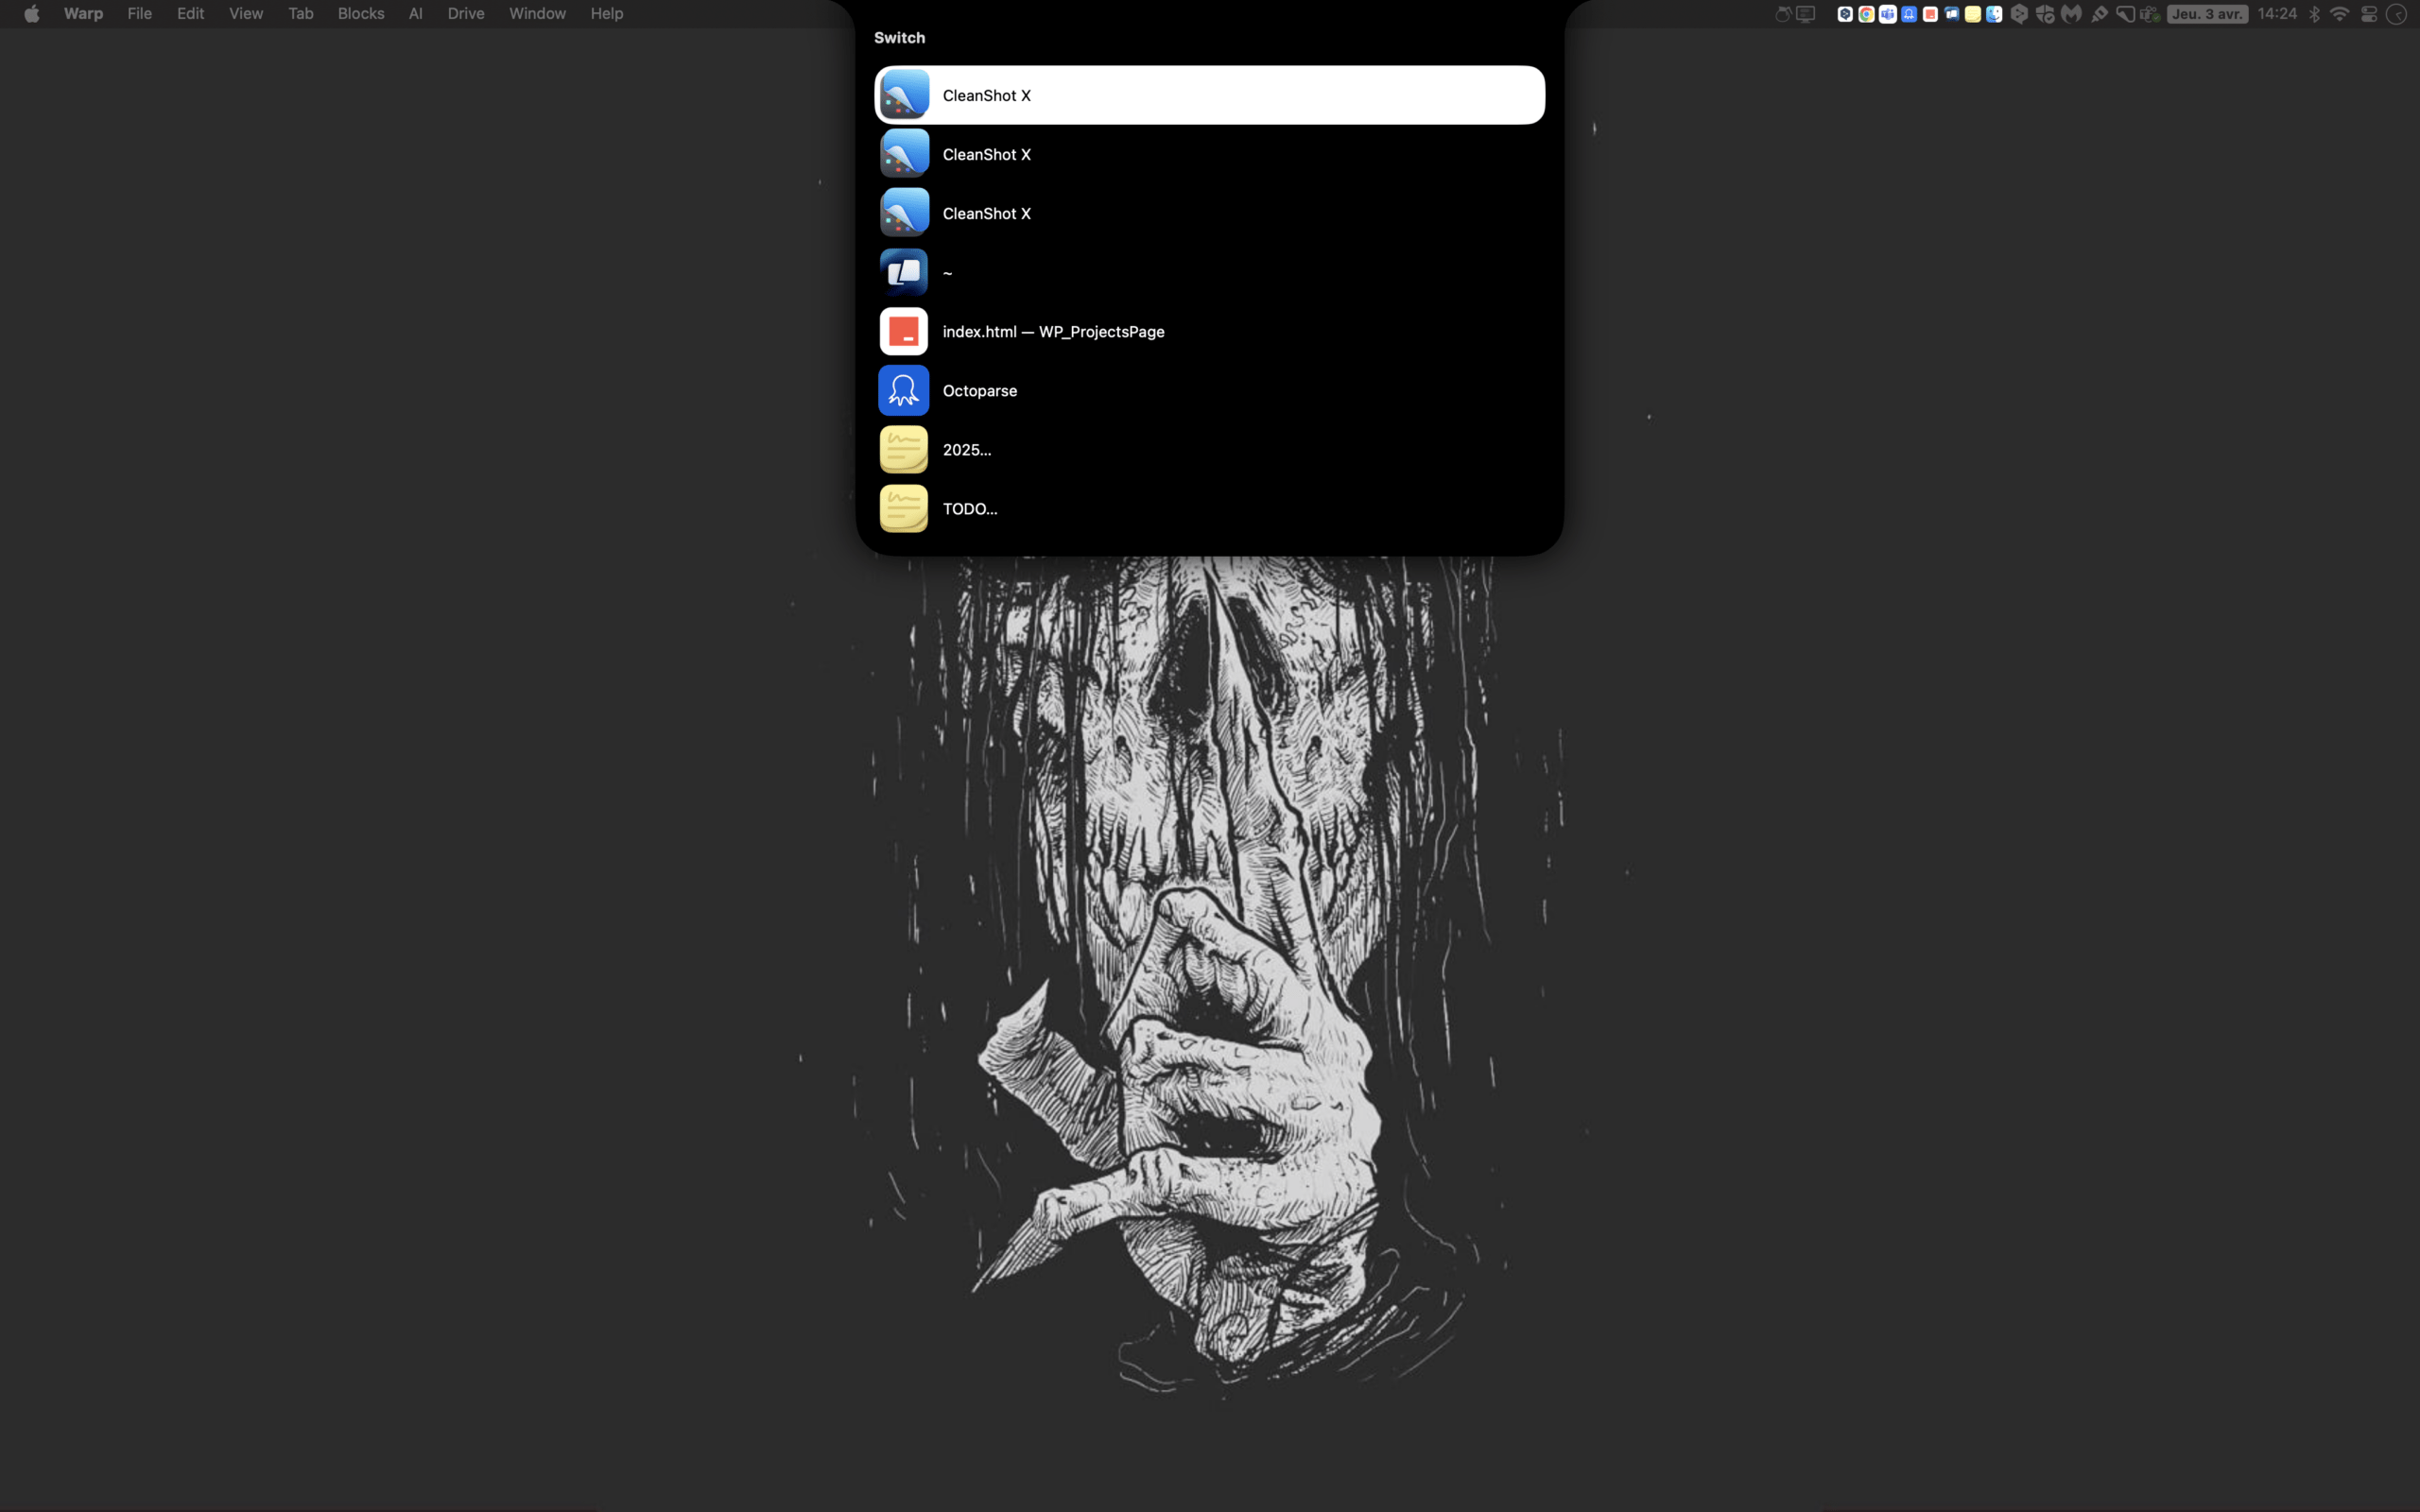Open the Bluetooth status menu
Screen dimensions: 2420x1512
click(2314, 14)
